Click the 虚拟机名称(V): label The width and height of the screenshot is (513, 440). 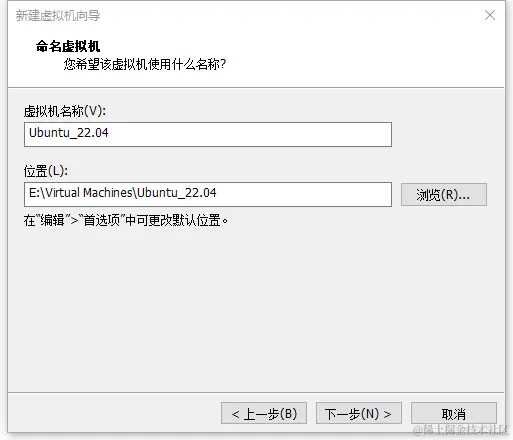pyautogui.click(x=65, y=111)
